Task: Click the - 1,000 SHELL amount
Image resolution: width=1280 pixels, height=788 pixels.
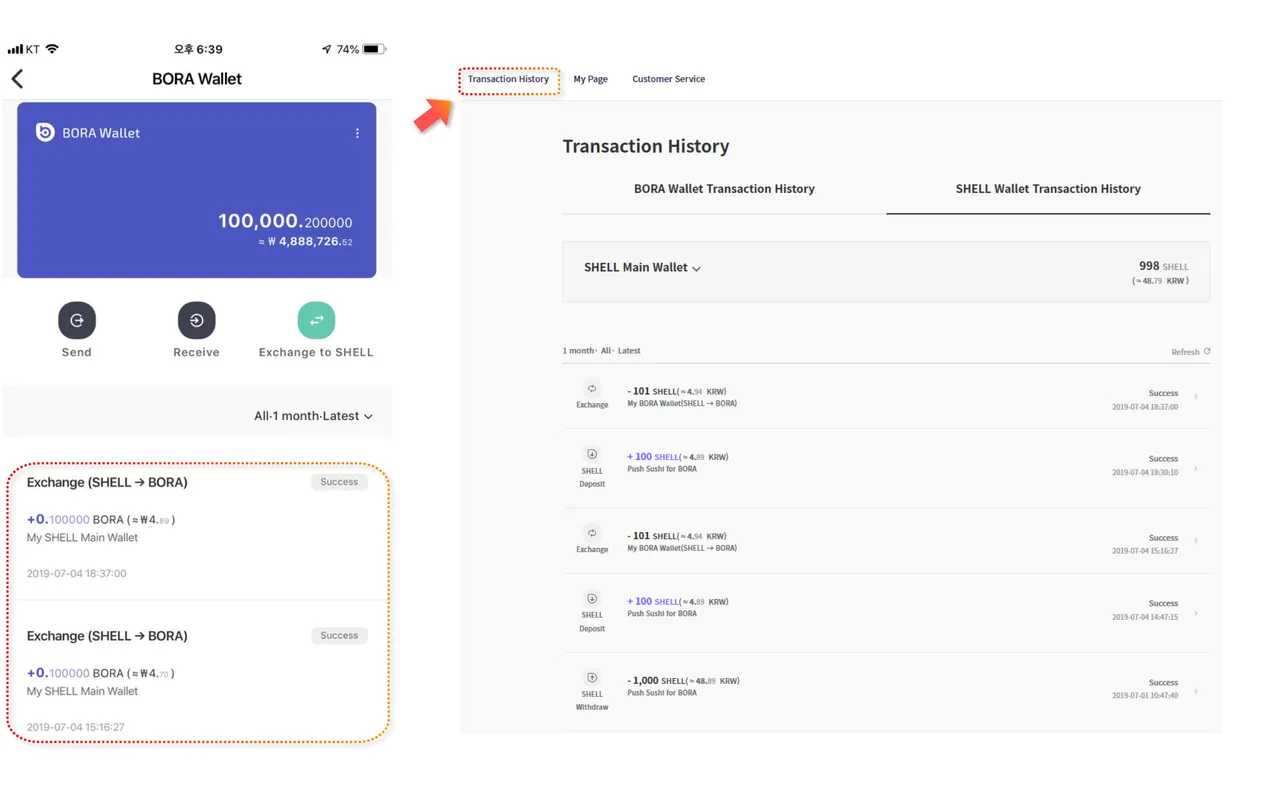Action: tap(656, 681)
